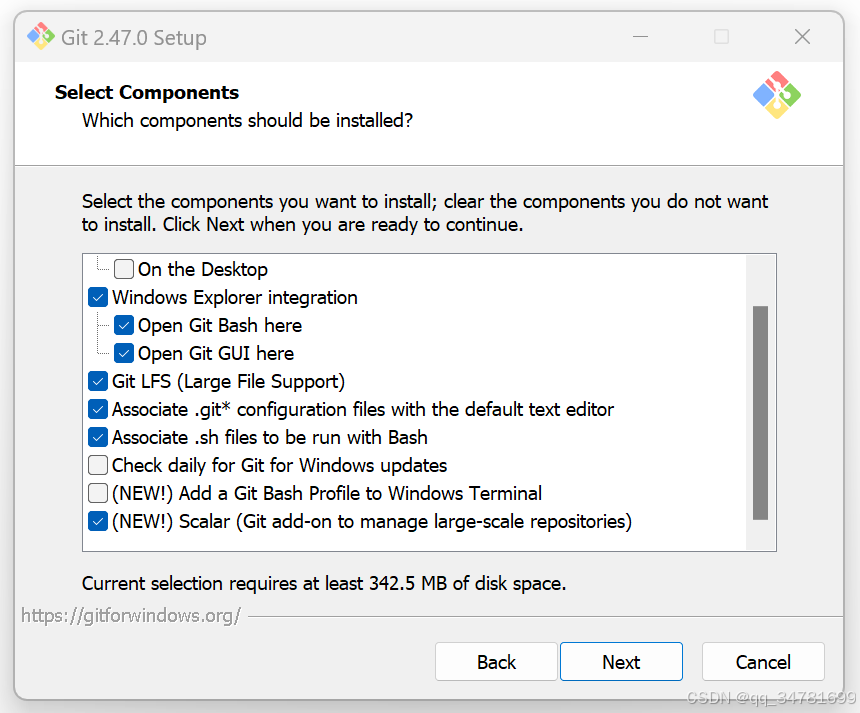This screenshot has height=713, width=860.
Task: Enable the On the Desktop checkbox
Action: tap(124, 269)
